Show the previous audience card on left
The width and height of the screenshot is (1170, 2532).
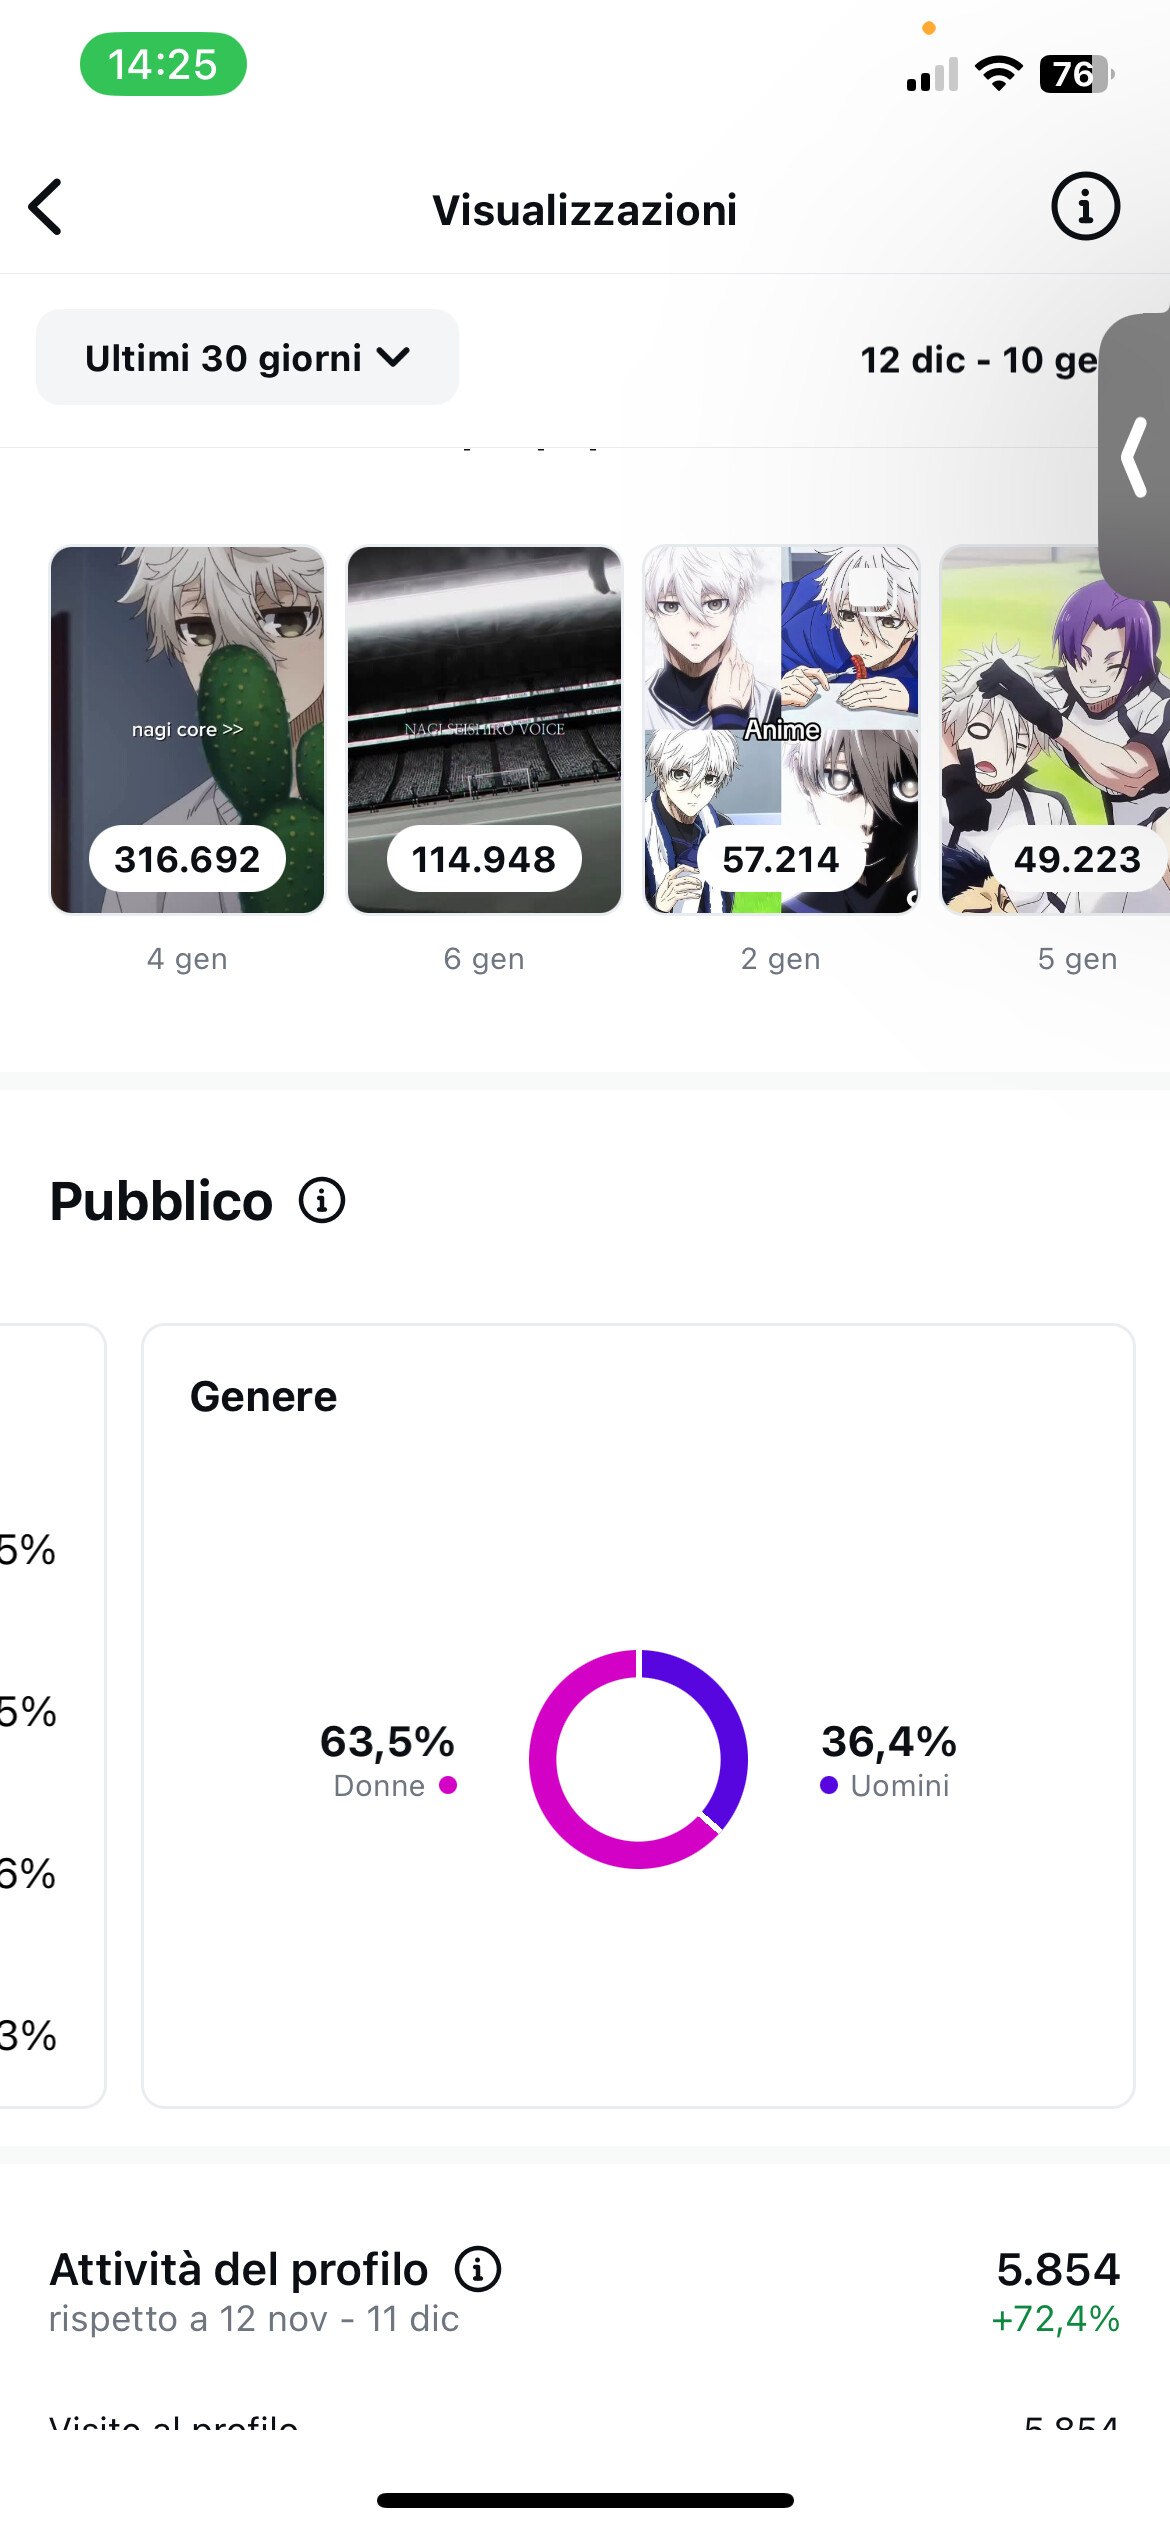[x=50, y=1715]
